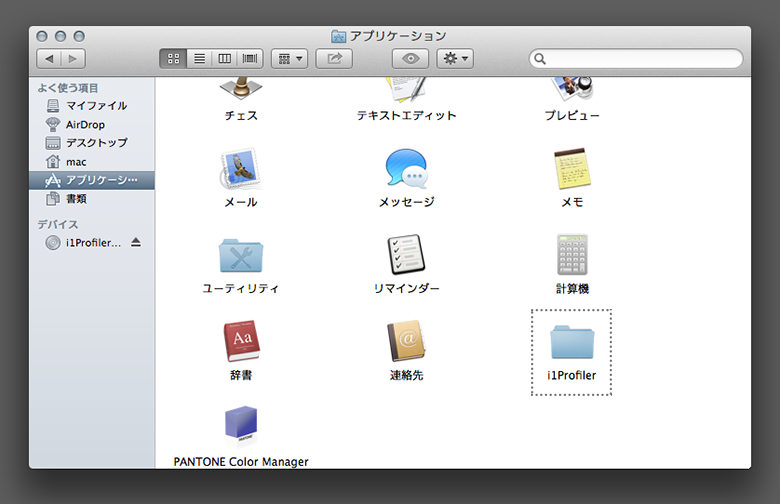The image size is (780, 504).
Task: Click the Quick Look eye button
Action: pos(410,59)
